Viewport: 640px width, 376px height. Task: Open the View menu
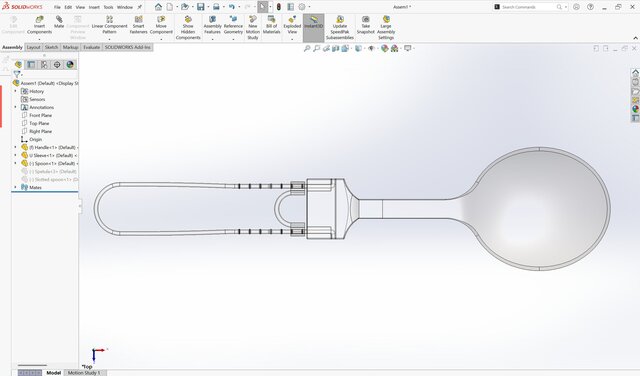click(80, 7)
